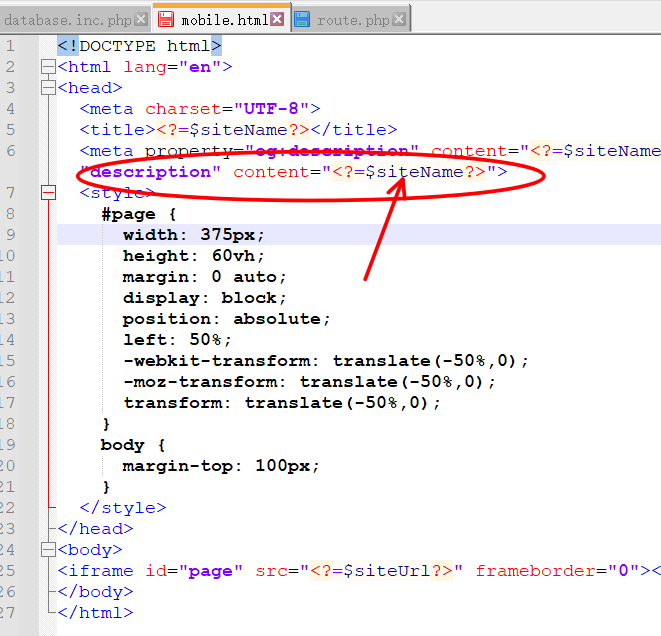
Task: Close the route.php tab
Action: 400,19
